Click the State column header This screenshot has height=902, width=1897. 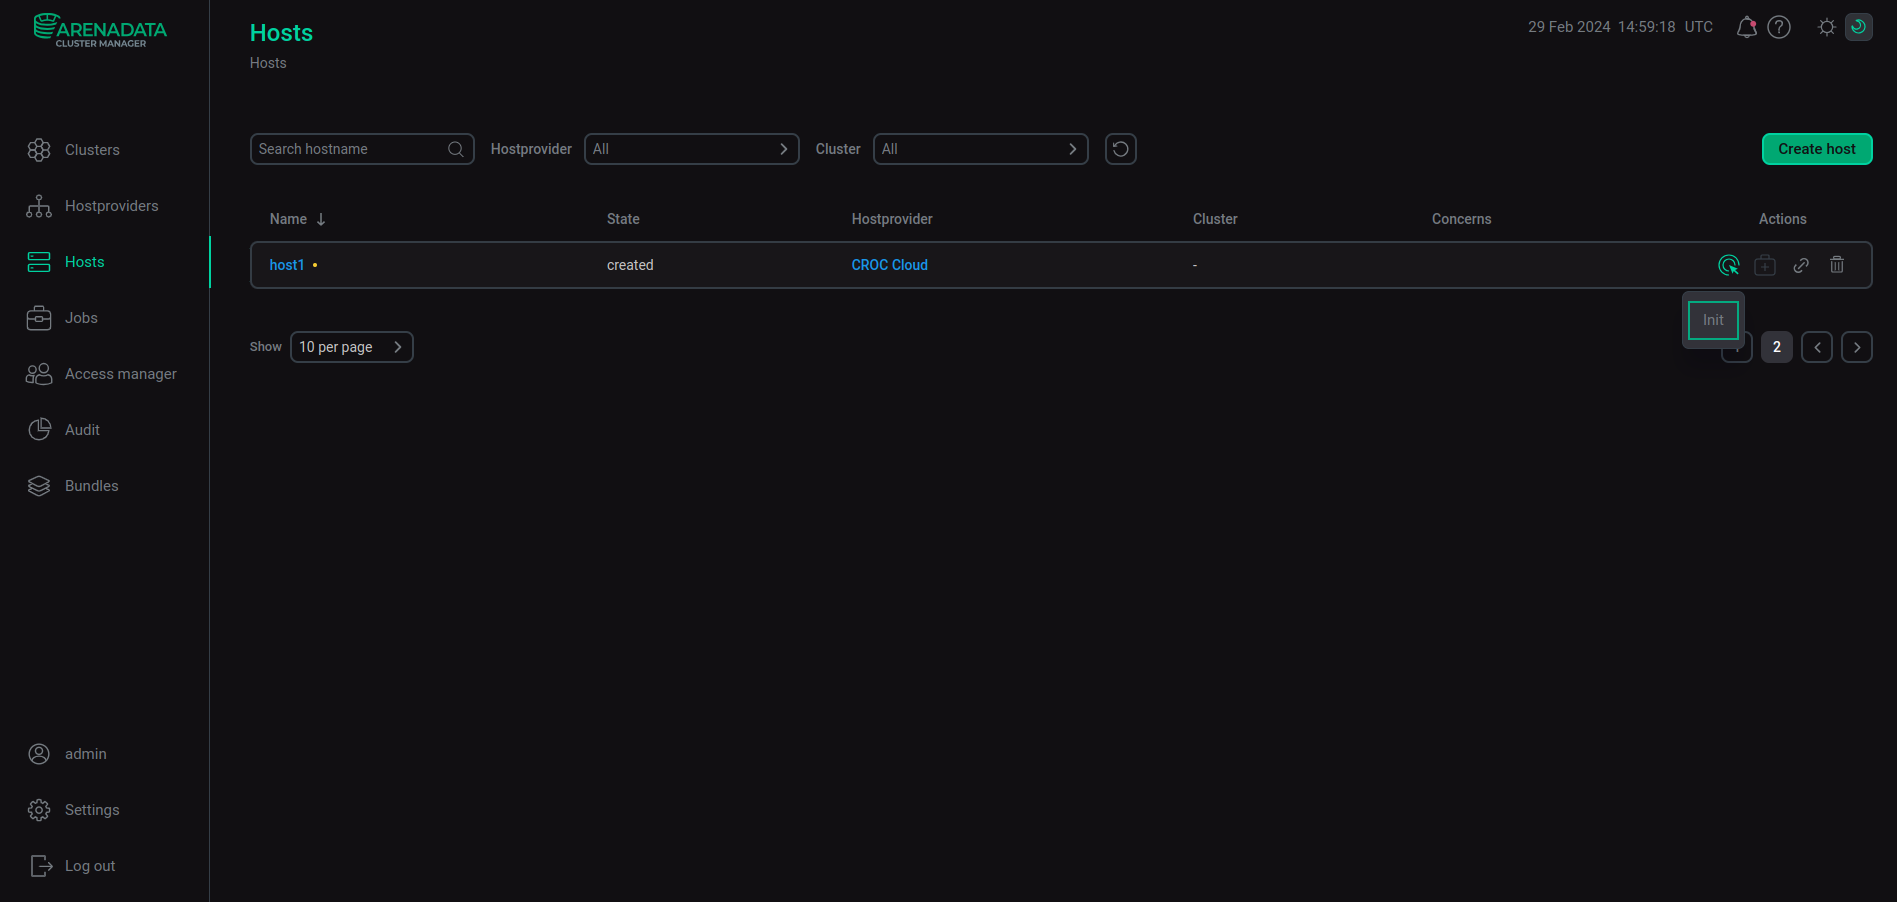(x=623, y=219)
